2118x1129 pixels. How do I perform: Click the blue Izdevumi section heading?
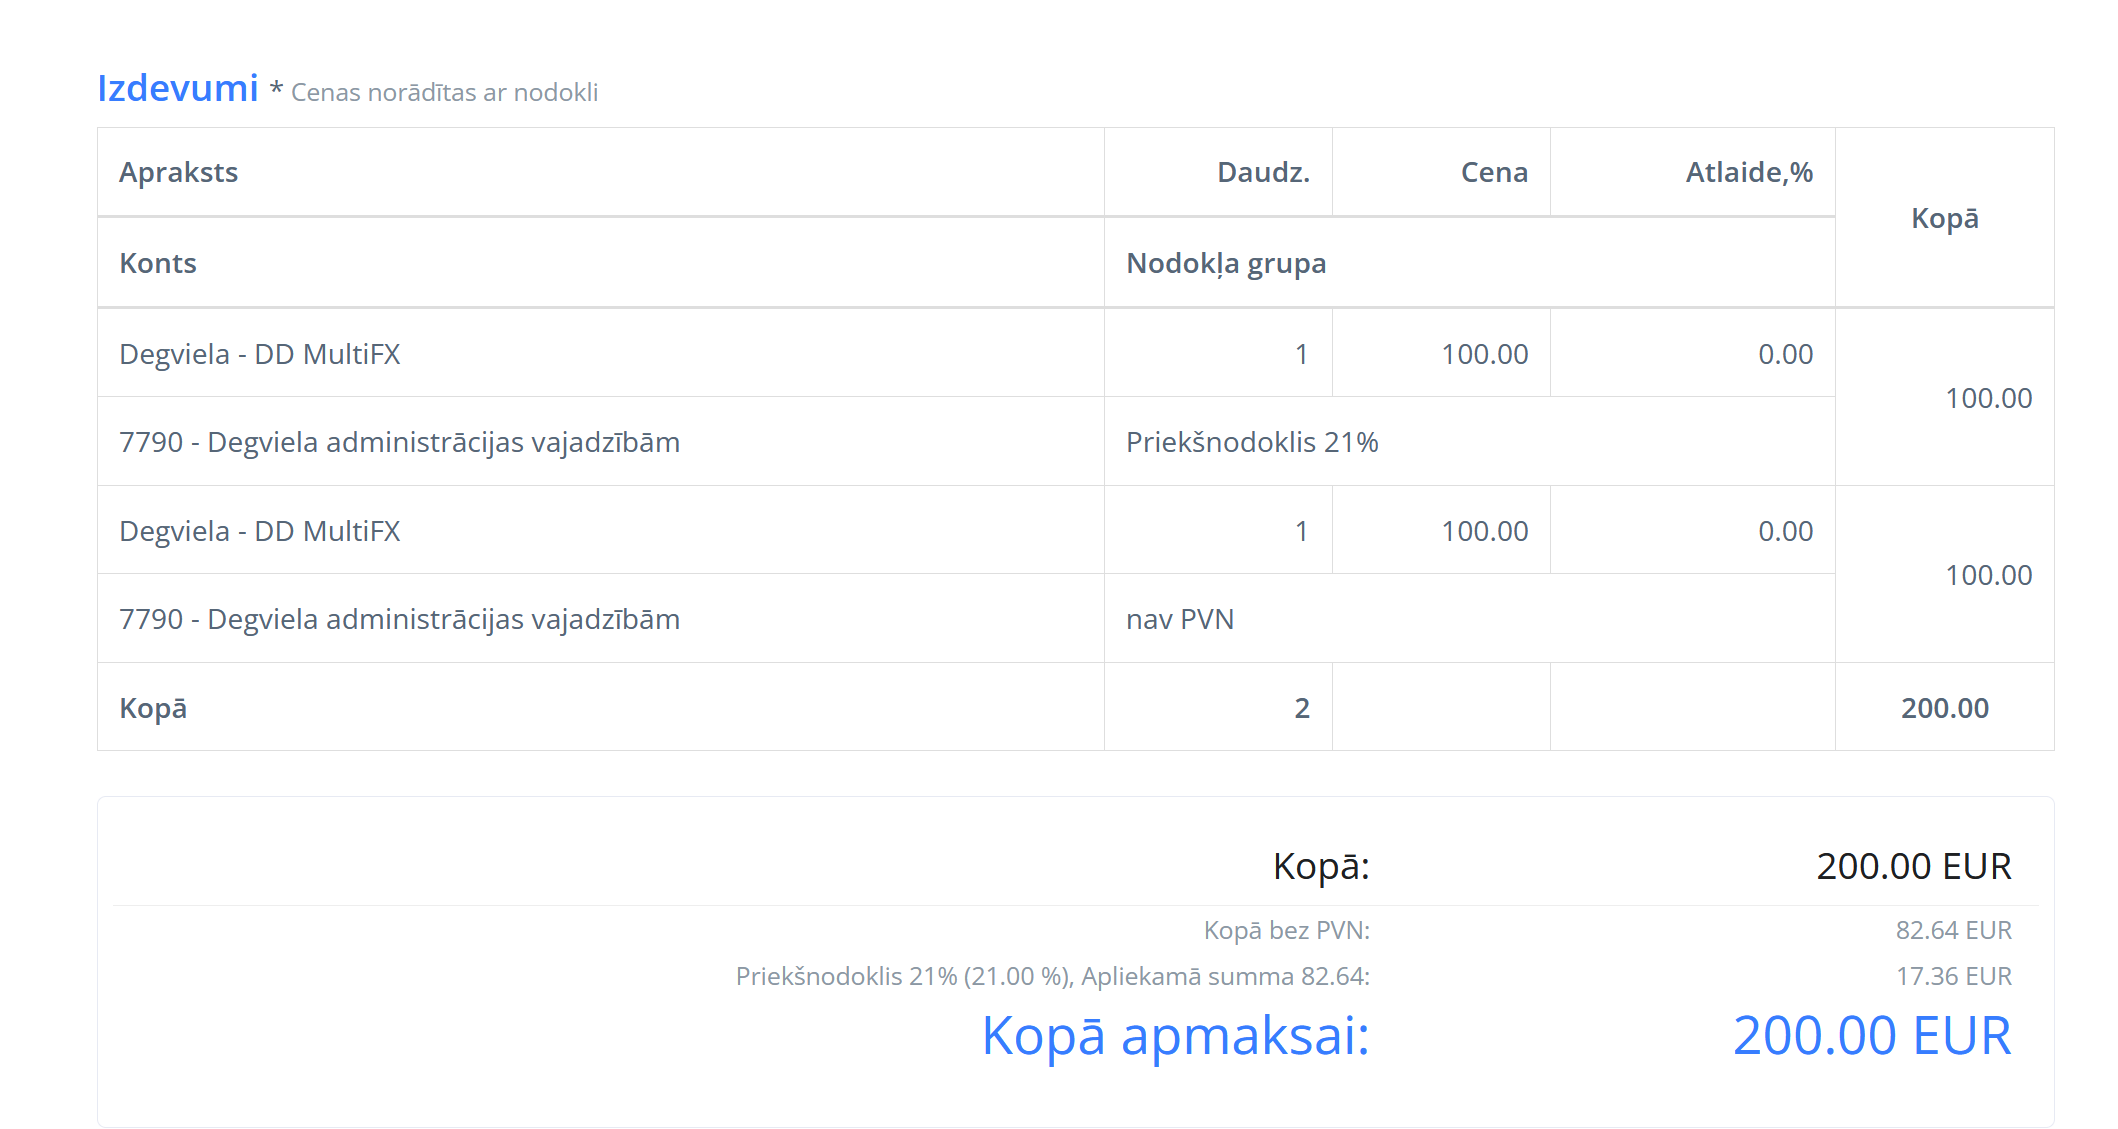pyautogui.click(x=177, y=89)
